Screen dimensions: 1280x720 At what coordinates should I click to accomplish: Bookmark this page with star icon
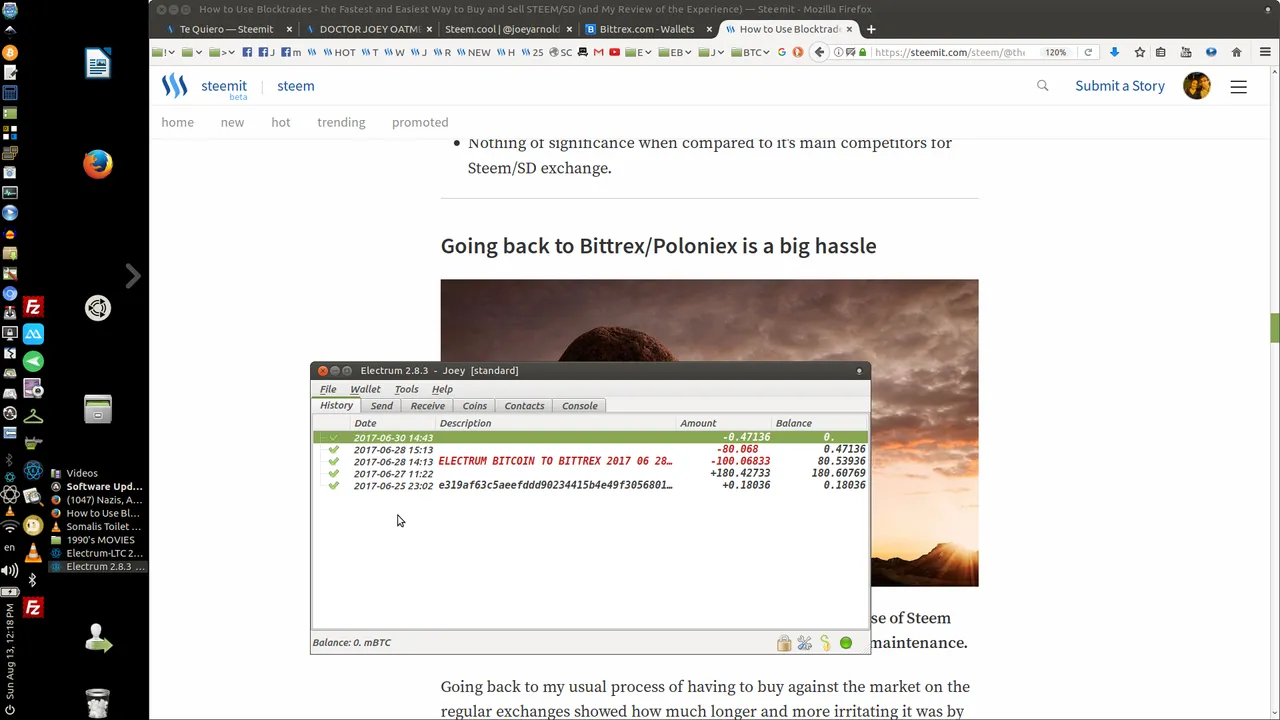(x=1139, y=52)
